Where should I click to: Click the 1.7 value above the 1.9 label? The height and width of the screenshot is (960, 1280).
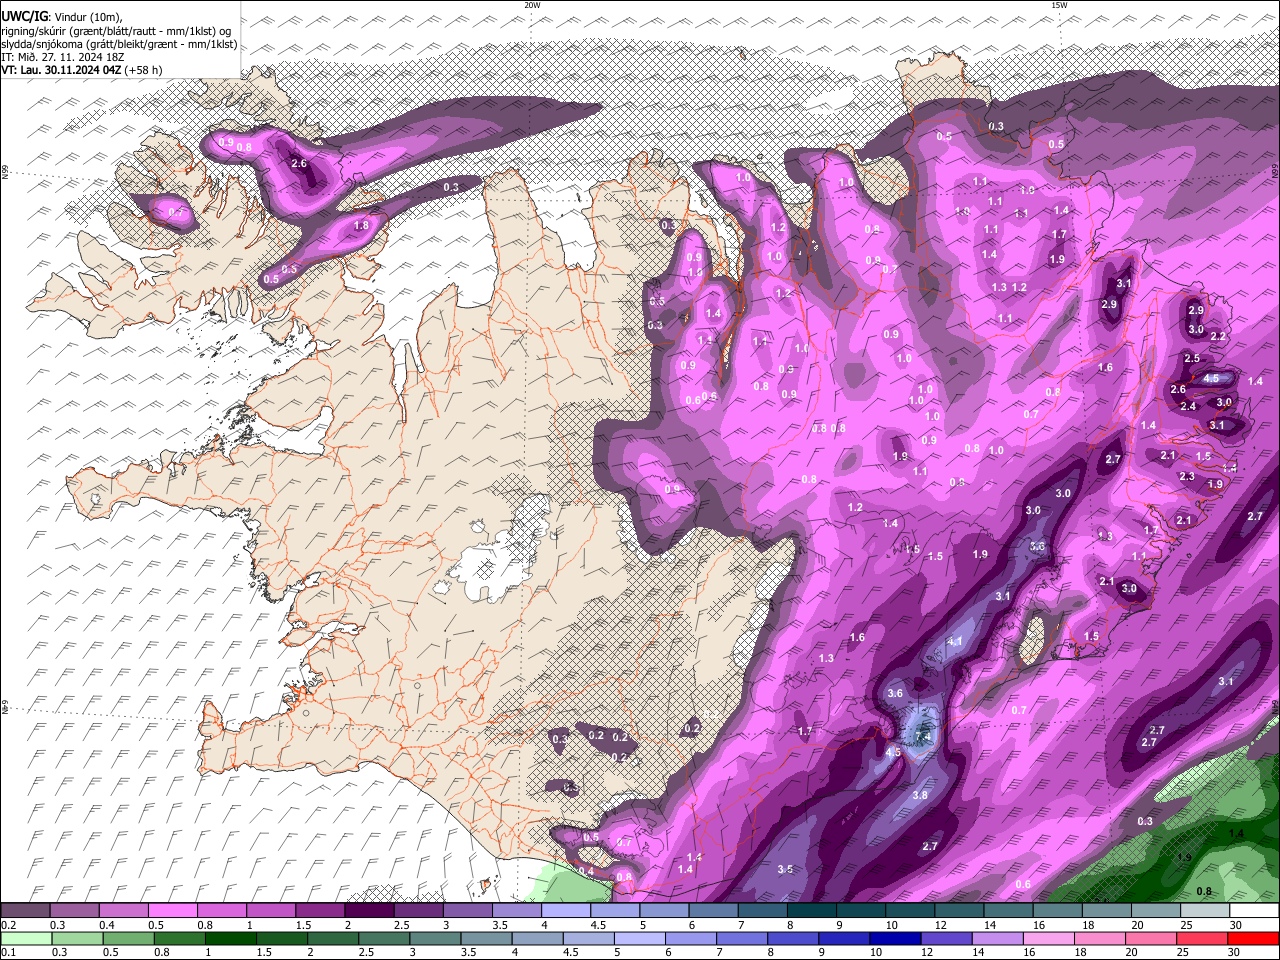pyautogui.click(x=1060, y=234)
